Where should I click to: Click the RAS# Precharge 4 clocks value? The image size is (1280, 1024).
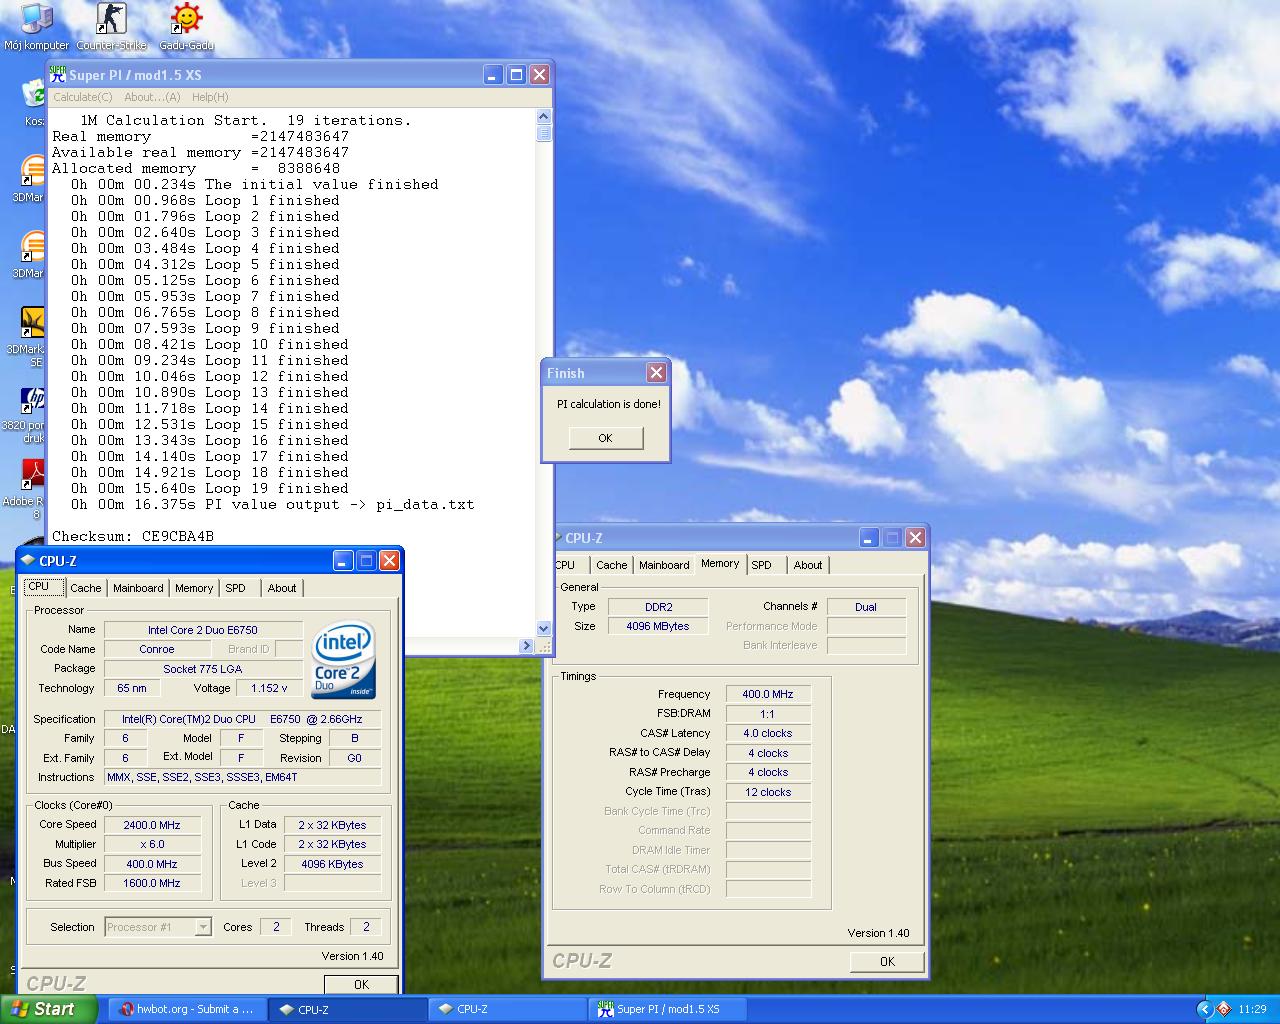coord(768,772)
